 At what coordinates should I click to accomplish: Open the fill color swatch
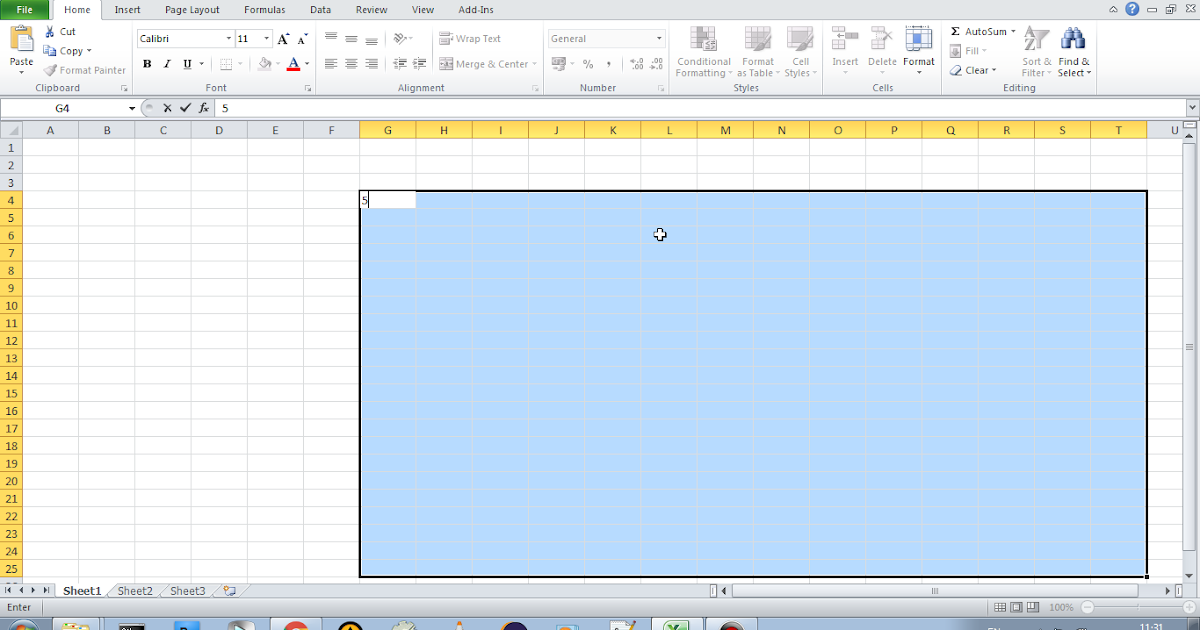click(x=263, y=63)
